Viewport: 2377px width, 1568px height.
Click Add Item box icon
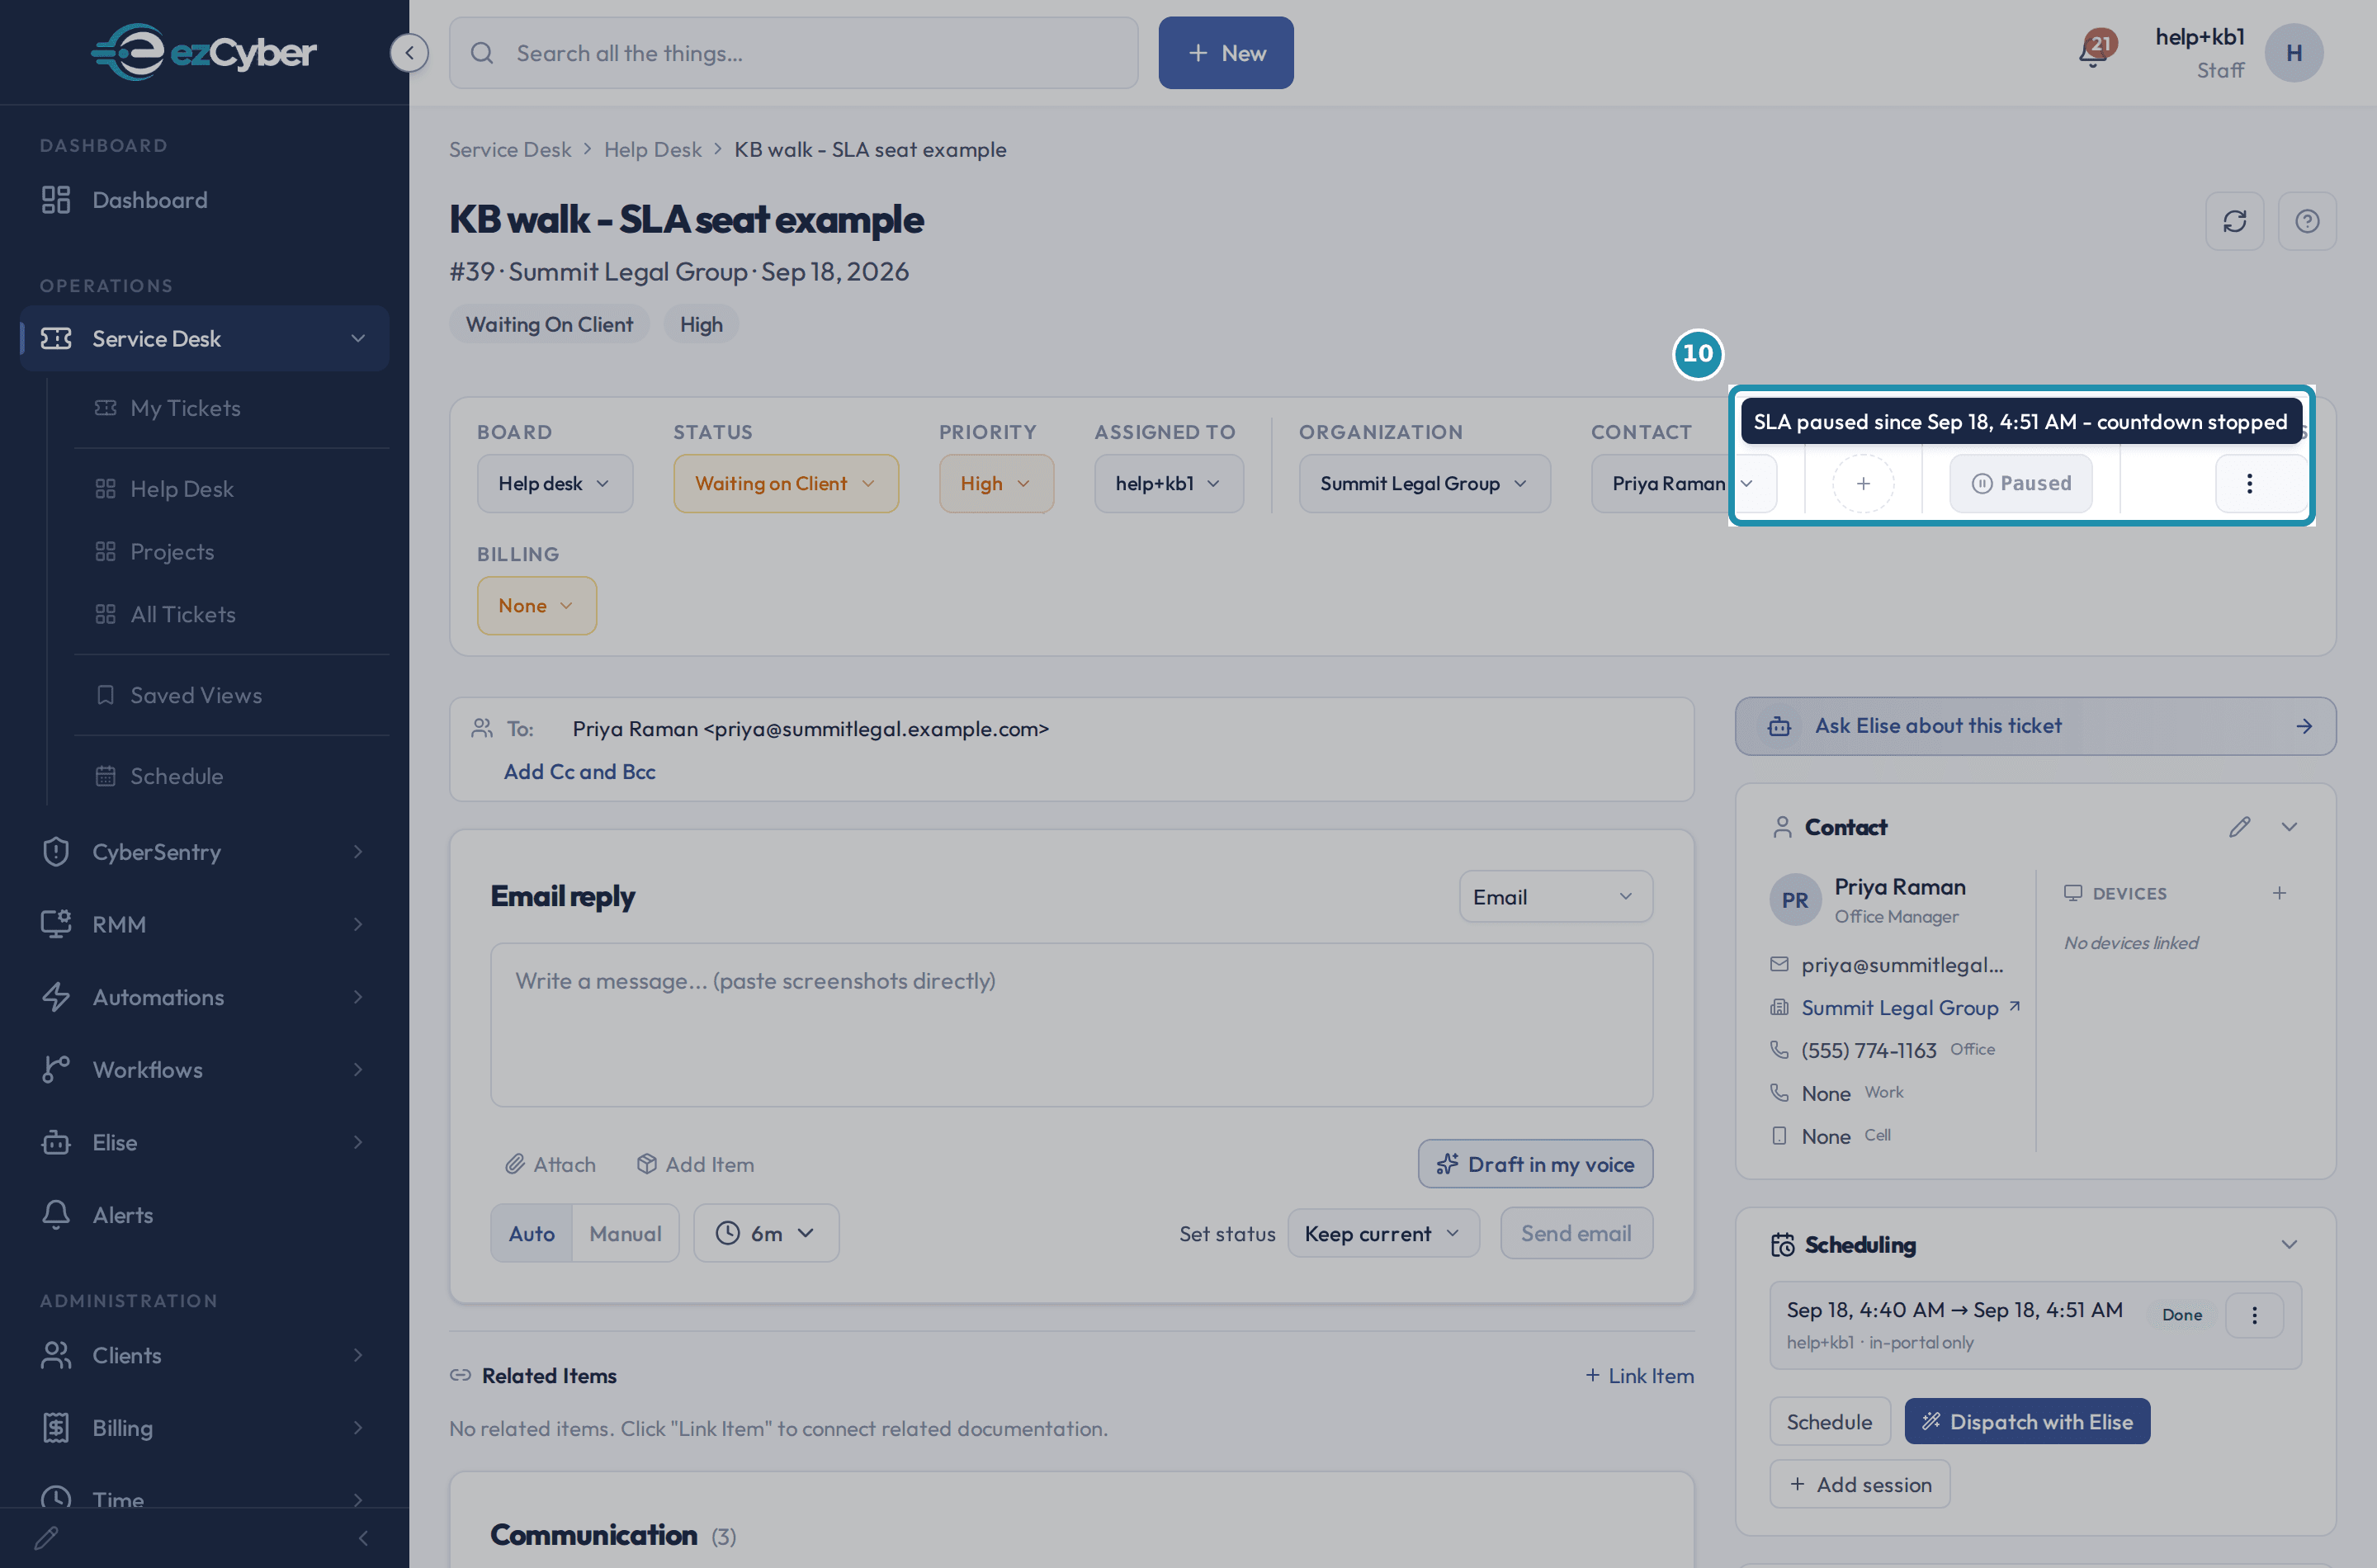695,1164
